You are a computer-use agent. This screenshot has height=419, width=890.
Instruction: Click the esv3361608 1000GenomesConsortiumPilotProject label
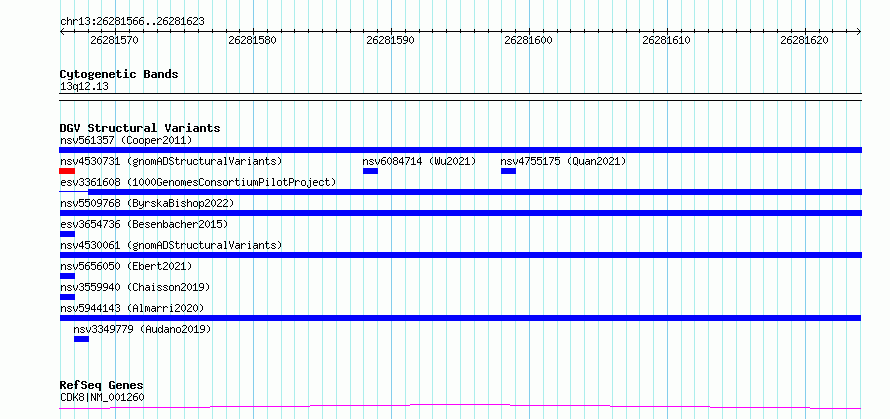198,182
